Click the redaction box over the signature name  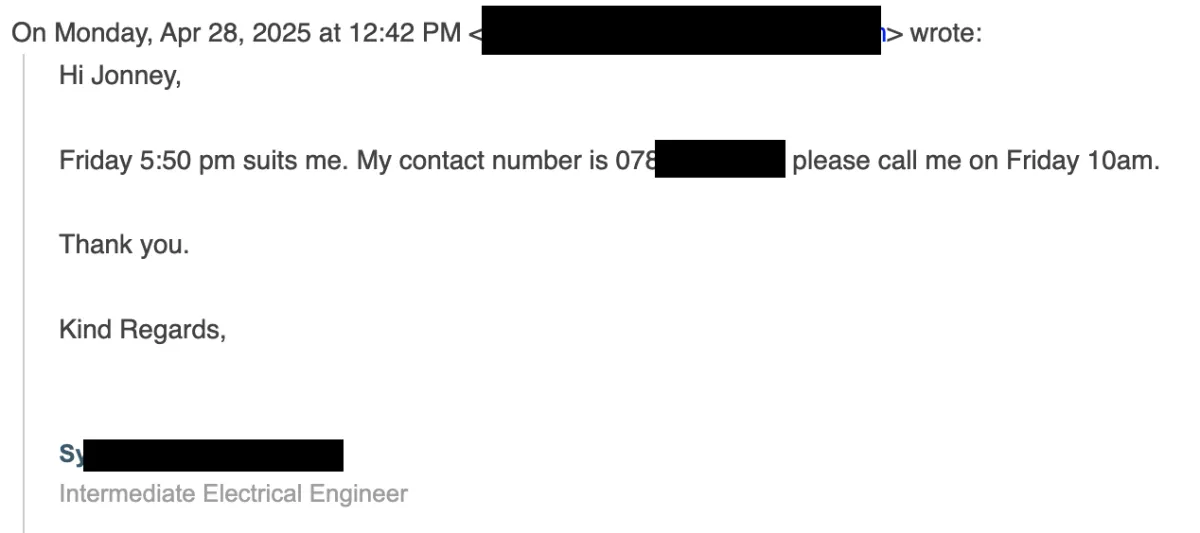pyautogui.click(x=213, y=455)
